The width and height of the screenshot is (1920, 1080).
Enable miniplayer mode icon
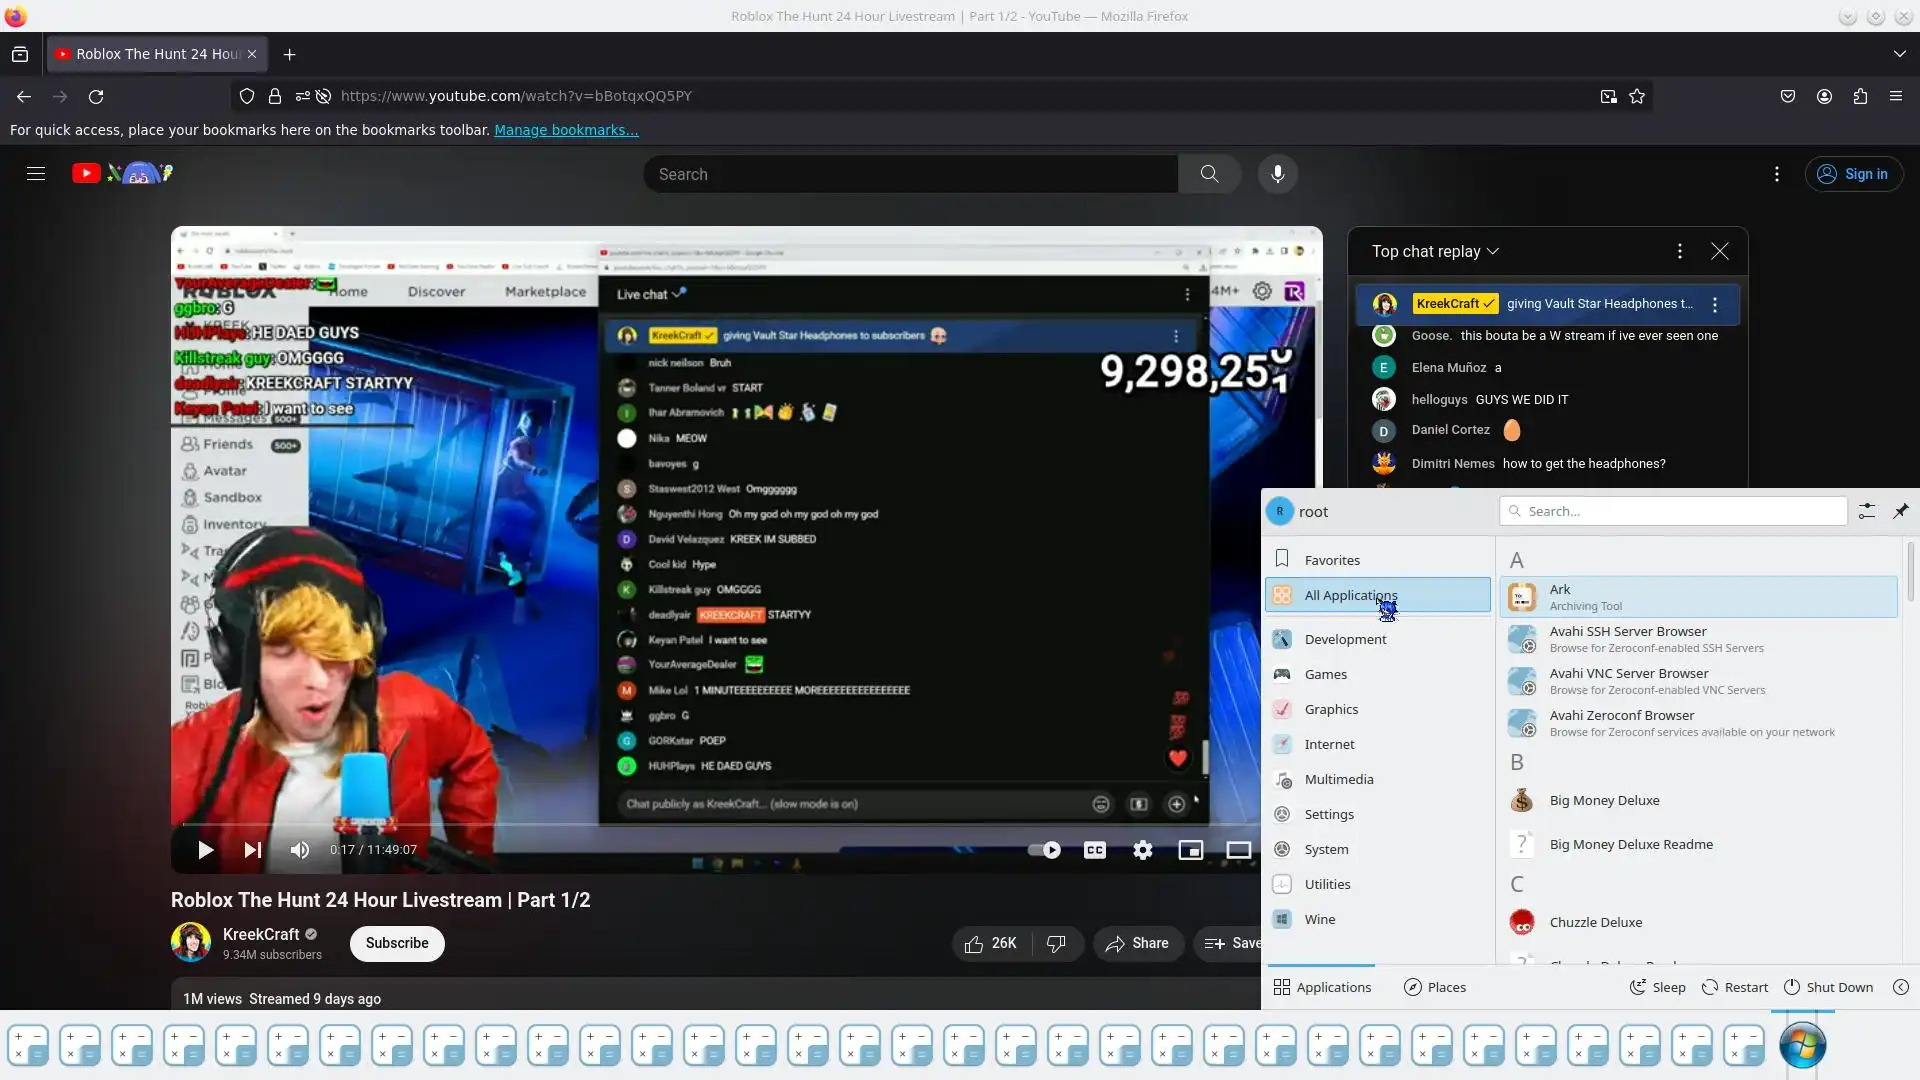1190,850
